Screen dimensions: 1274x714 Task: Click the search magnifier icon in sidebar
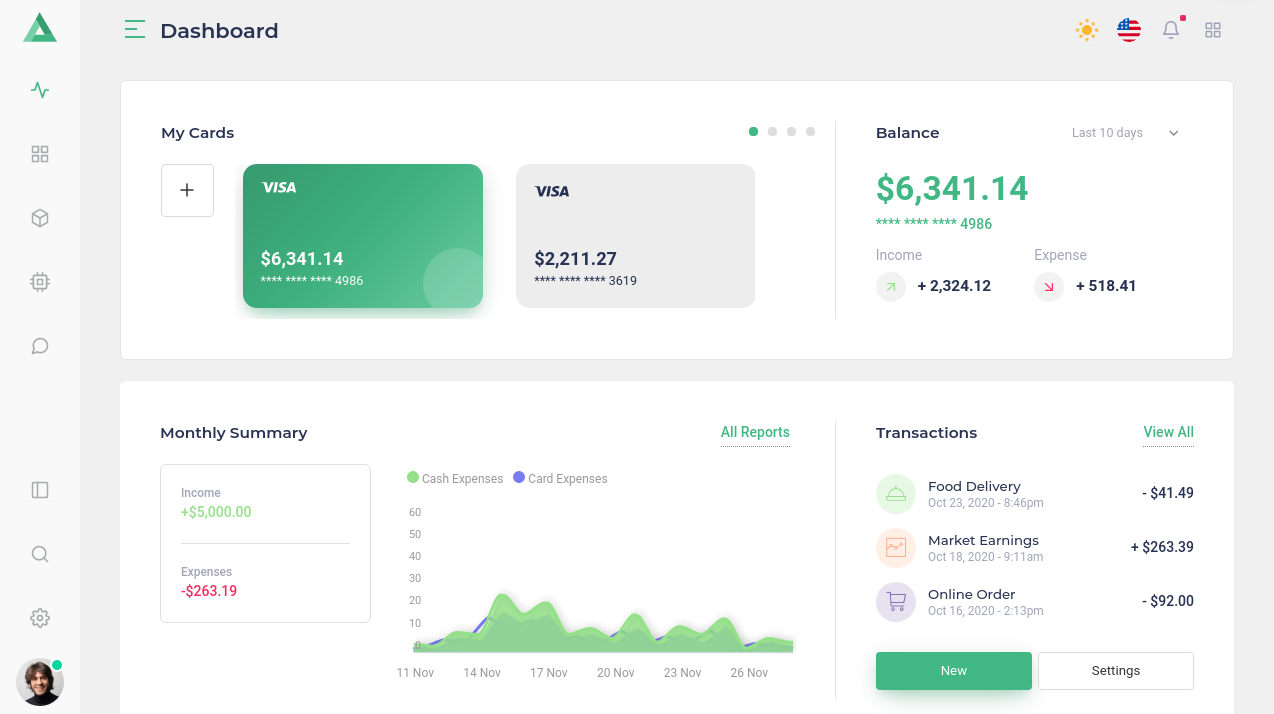tap(40, 554)
